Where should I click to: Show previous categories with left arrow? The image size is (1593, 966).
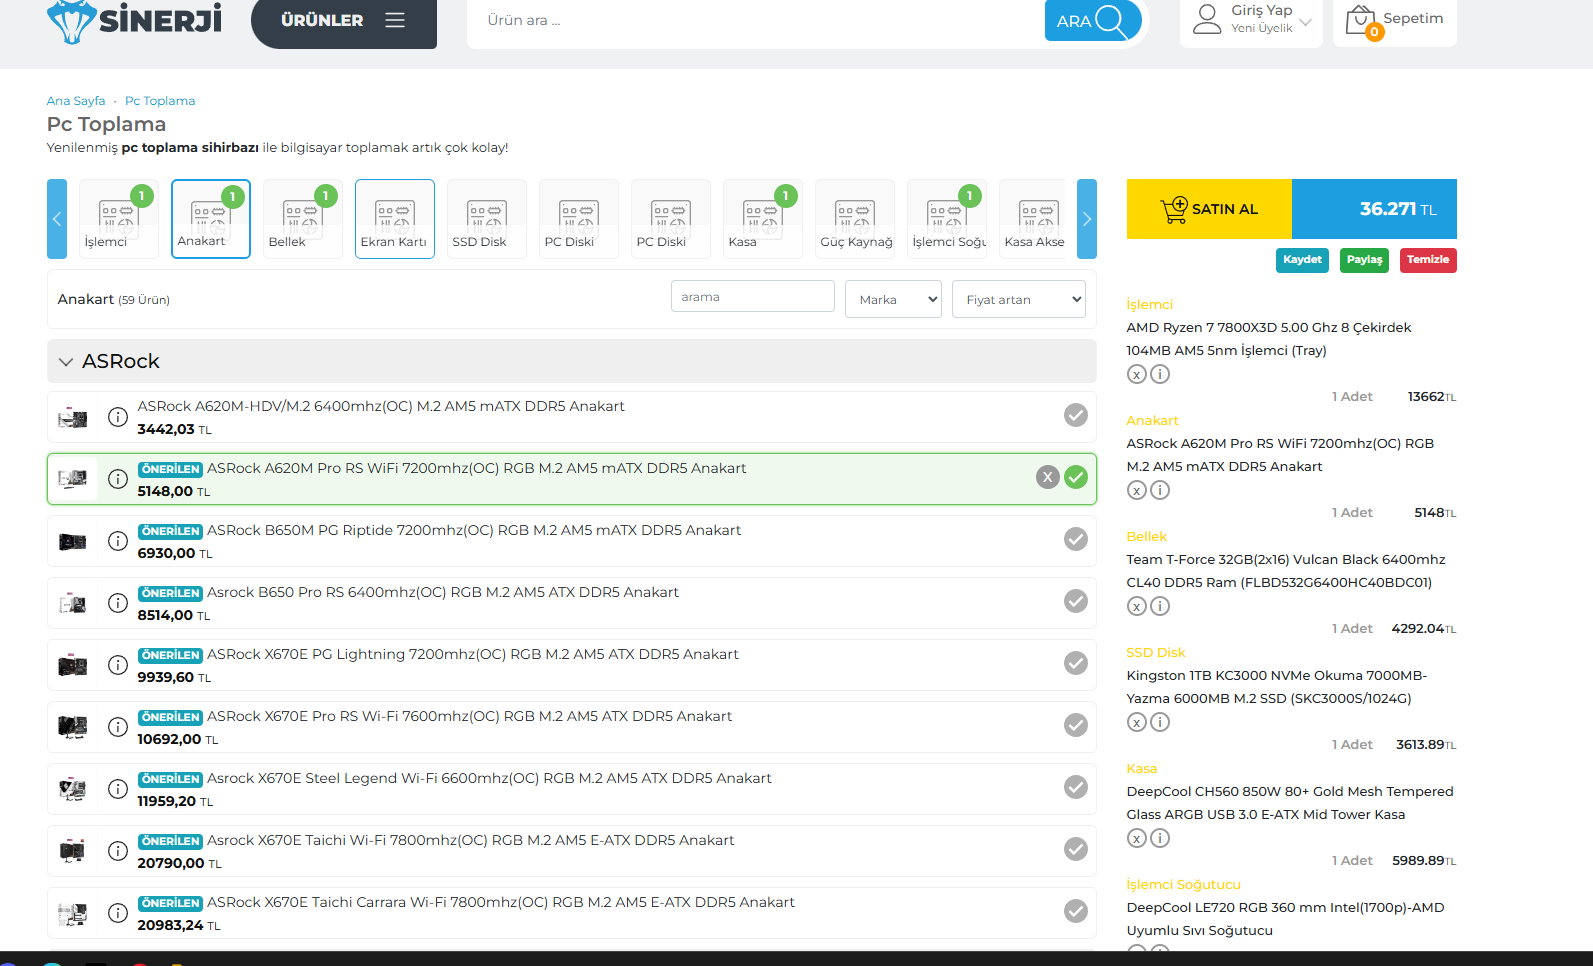click(x=57, y=219)
